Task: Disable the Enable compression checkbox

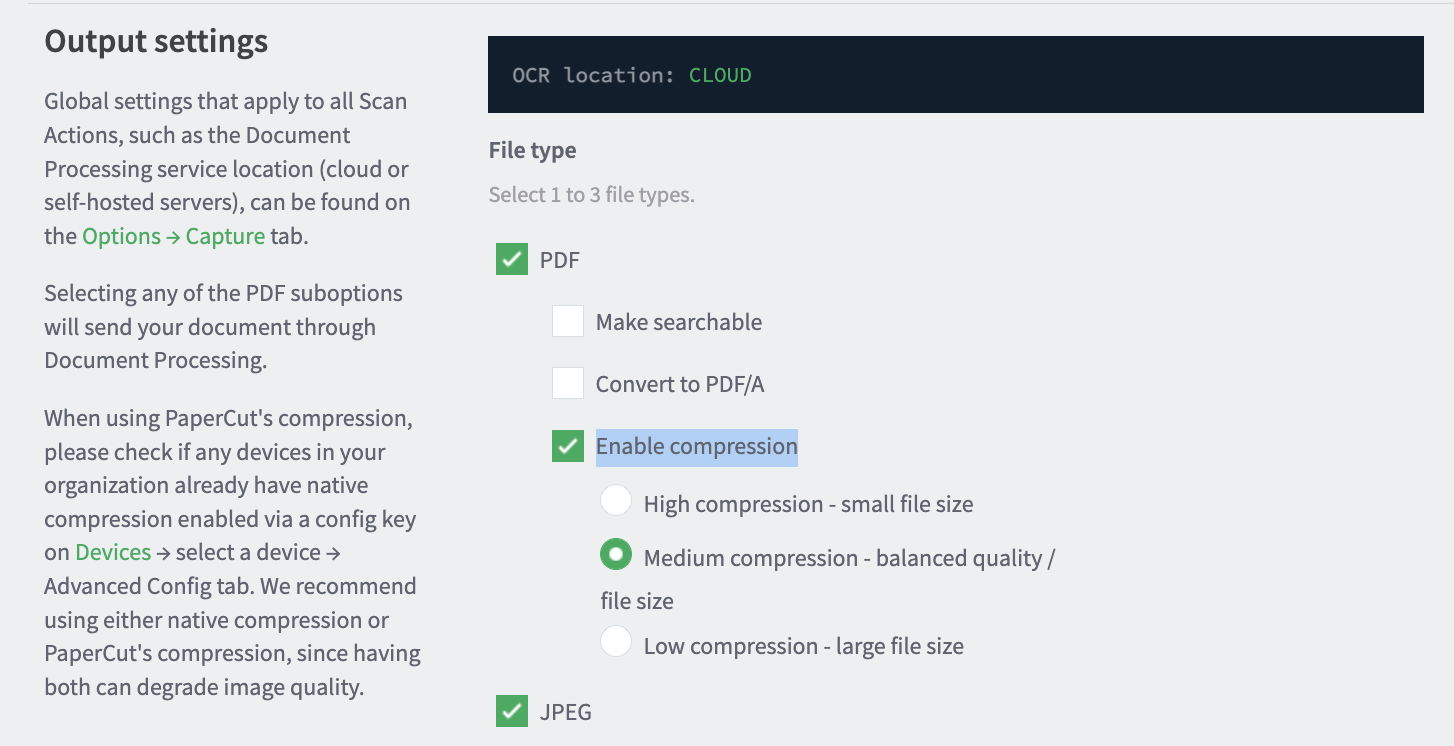Action: [568, 446]
